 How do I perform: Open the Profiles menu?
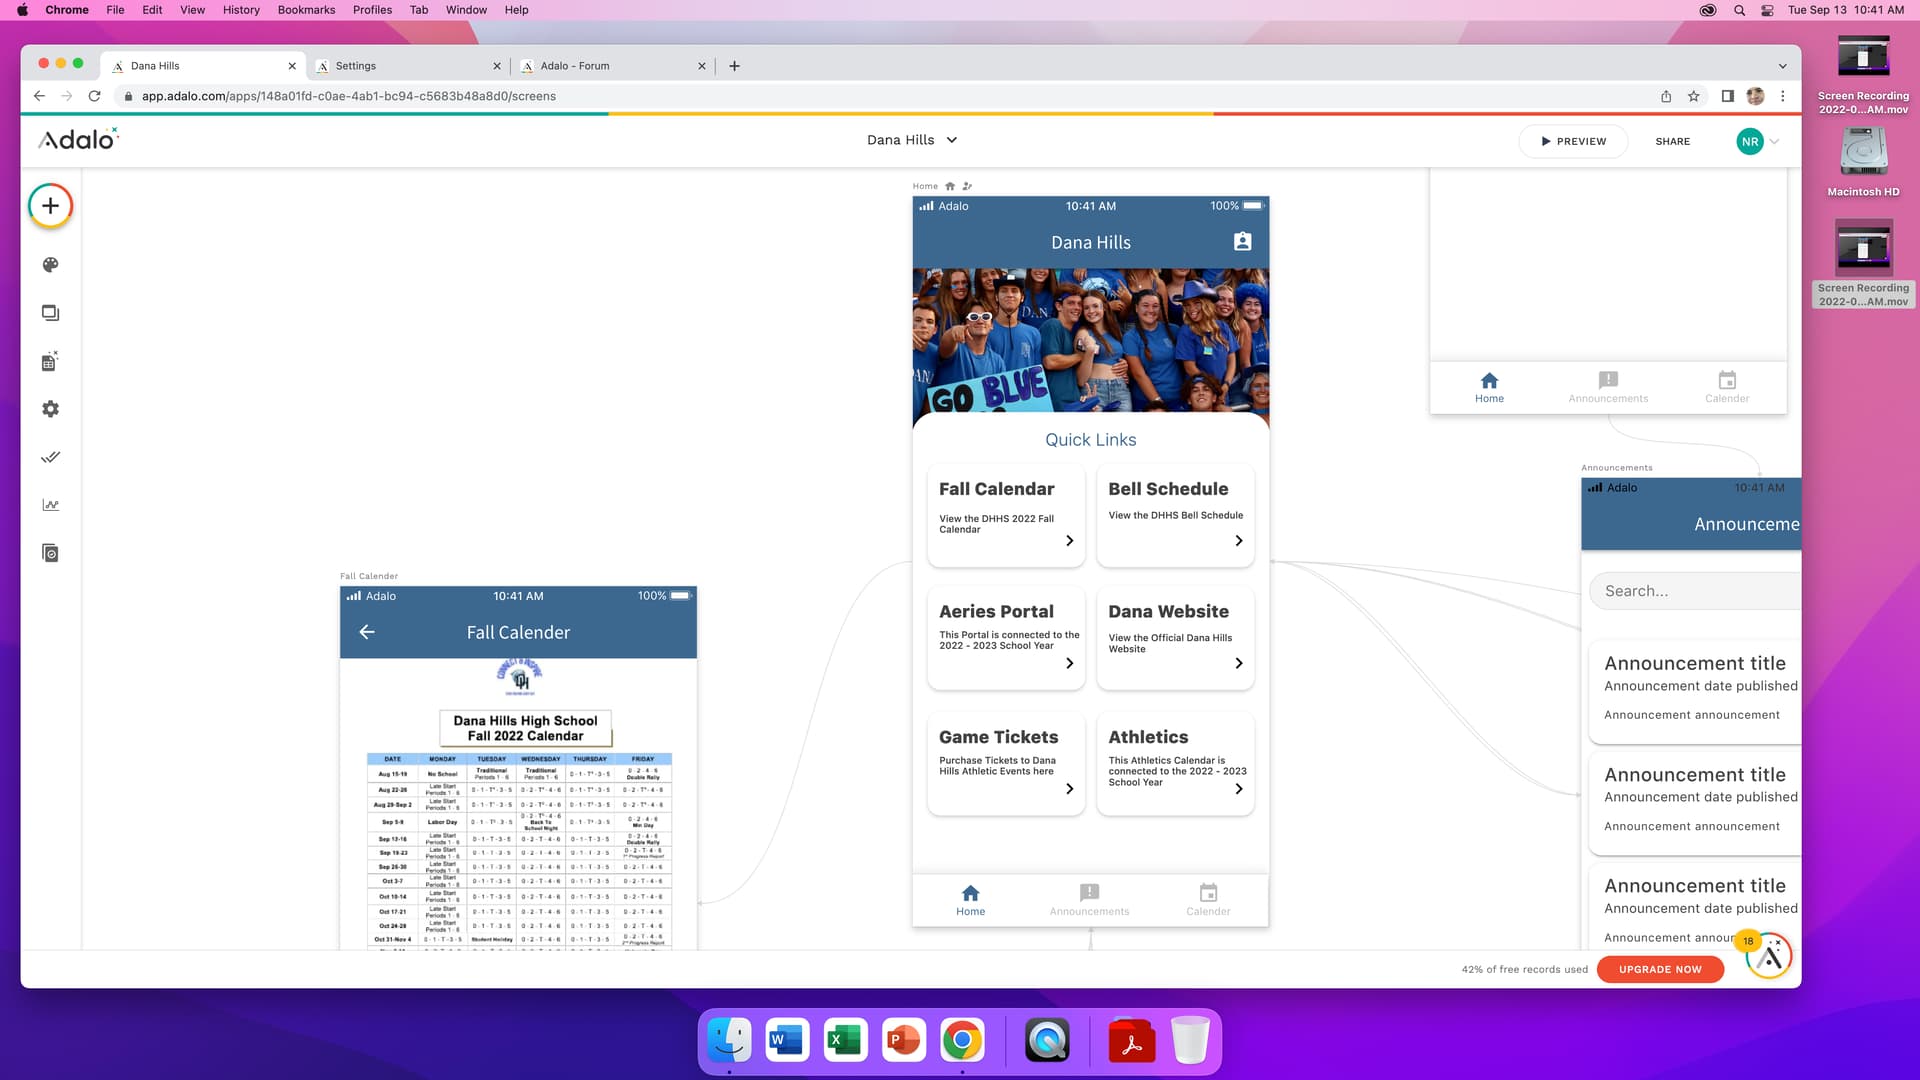tap(372, 10)
